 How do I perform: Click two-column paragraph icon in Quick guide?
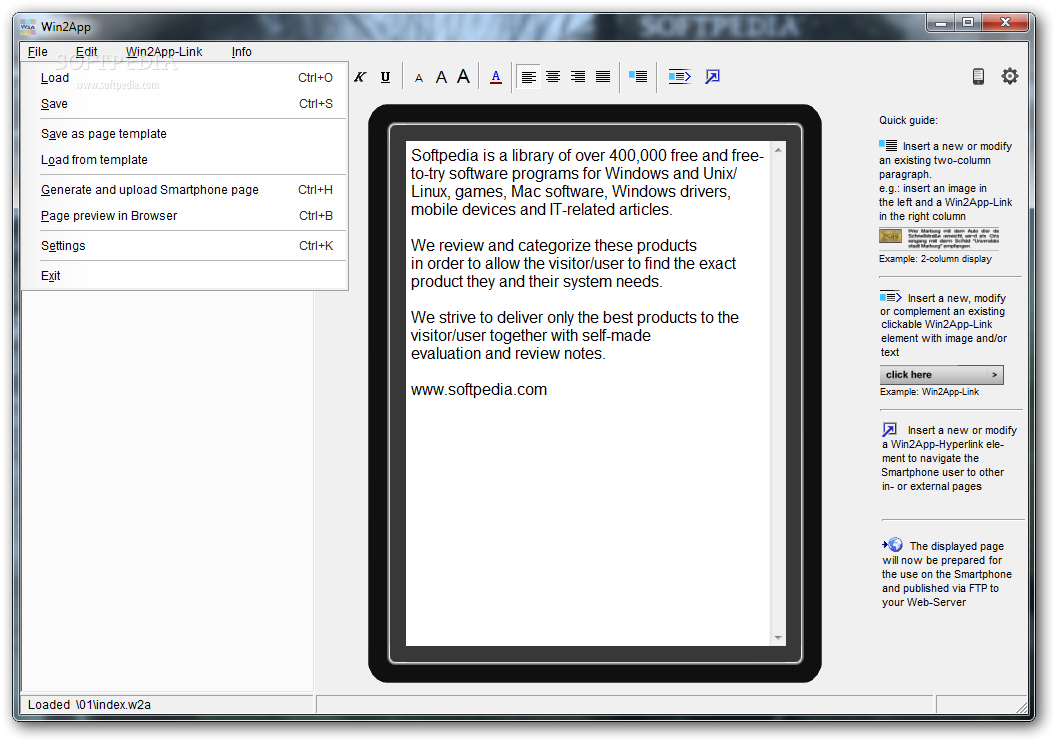click(888, 145)
